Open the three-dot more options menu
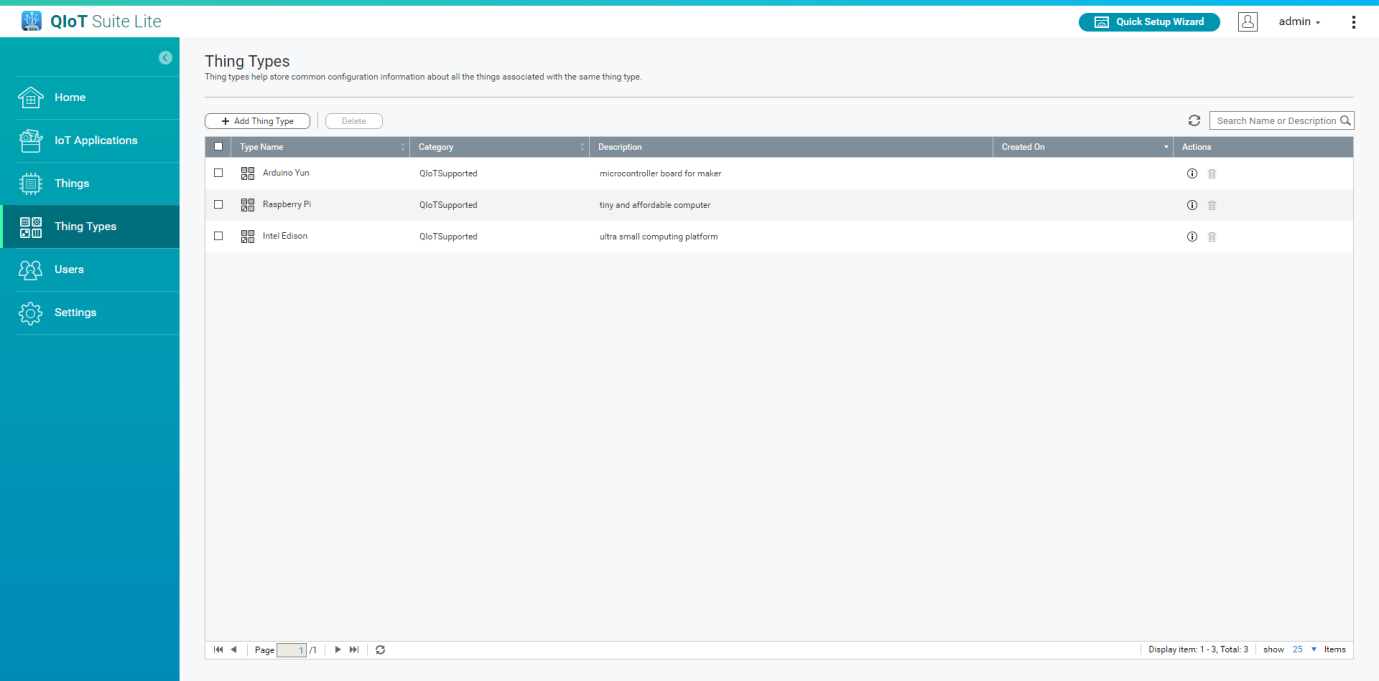Viewport: 1379px width, 681px height. pos(1354,22)
